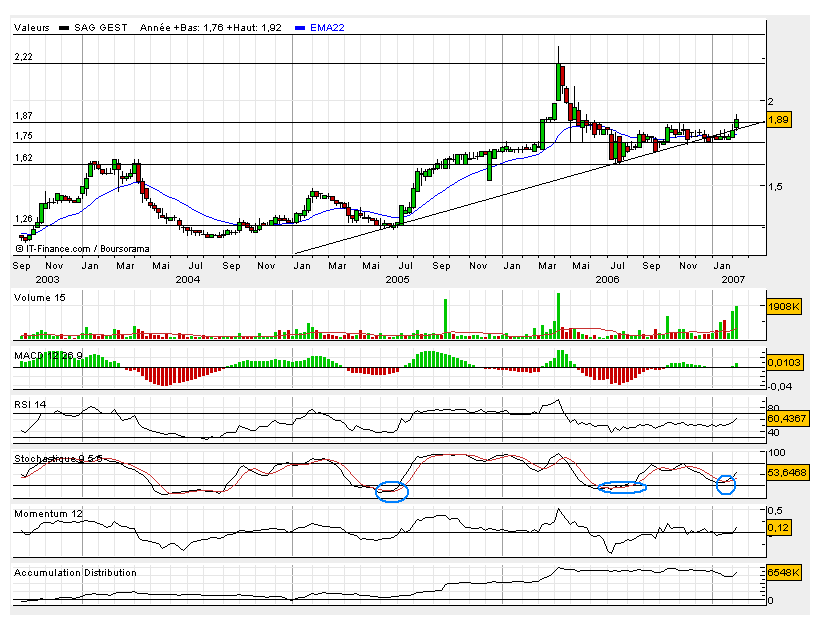Screen dimensions: 815x623
Task: Click the 1,26 support level label
Action: [23, 219]
